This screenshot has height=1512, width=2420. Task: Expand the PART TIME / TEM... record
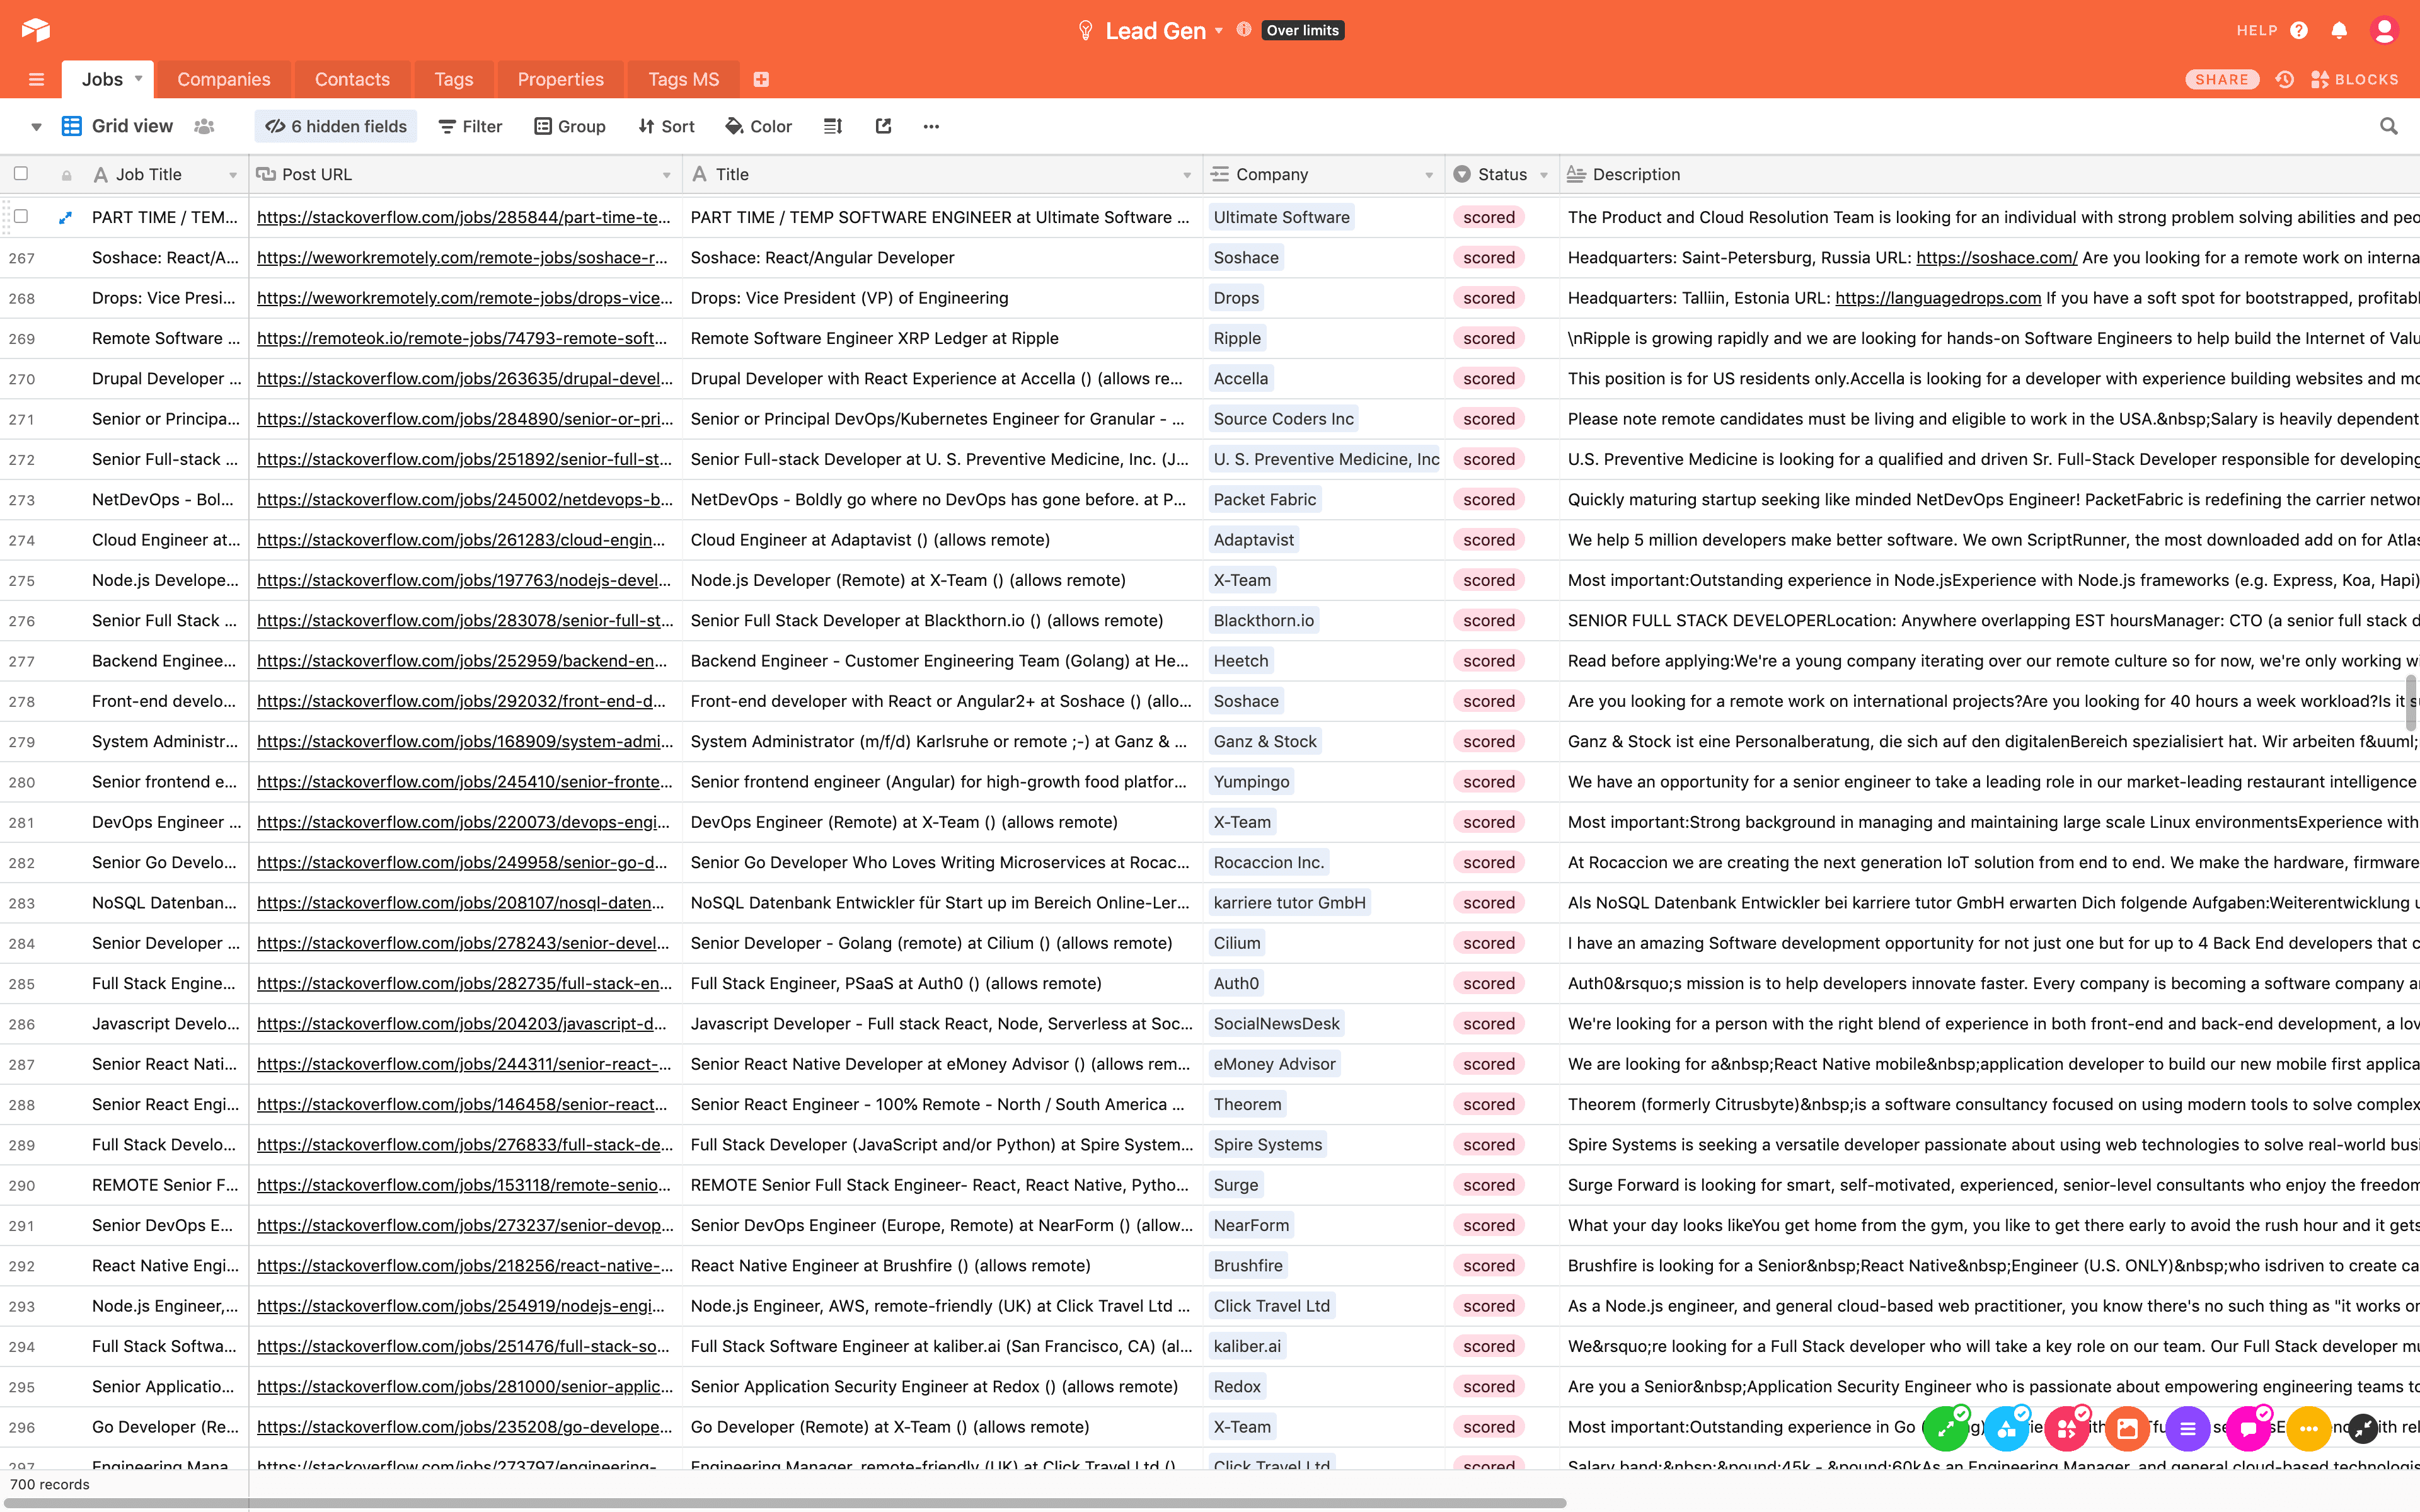[66, 217]
